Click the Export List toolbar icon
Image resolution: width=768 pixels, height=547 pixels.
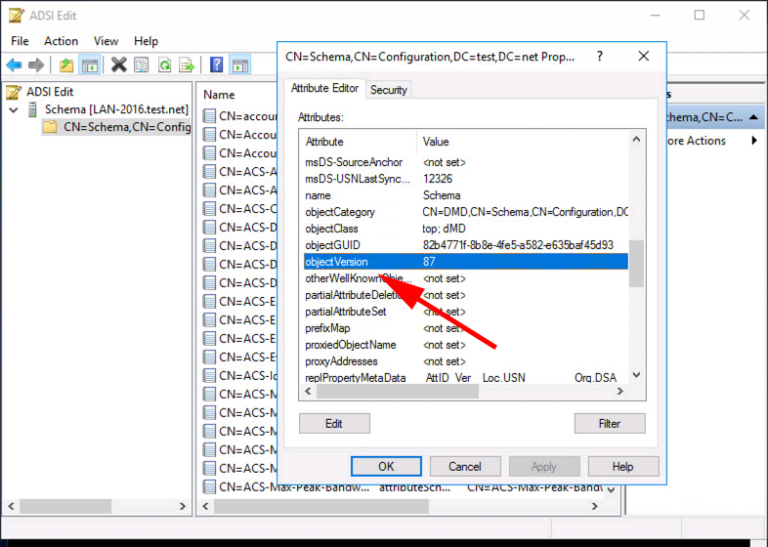point(186,65)
